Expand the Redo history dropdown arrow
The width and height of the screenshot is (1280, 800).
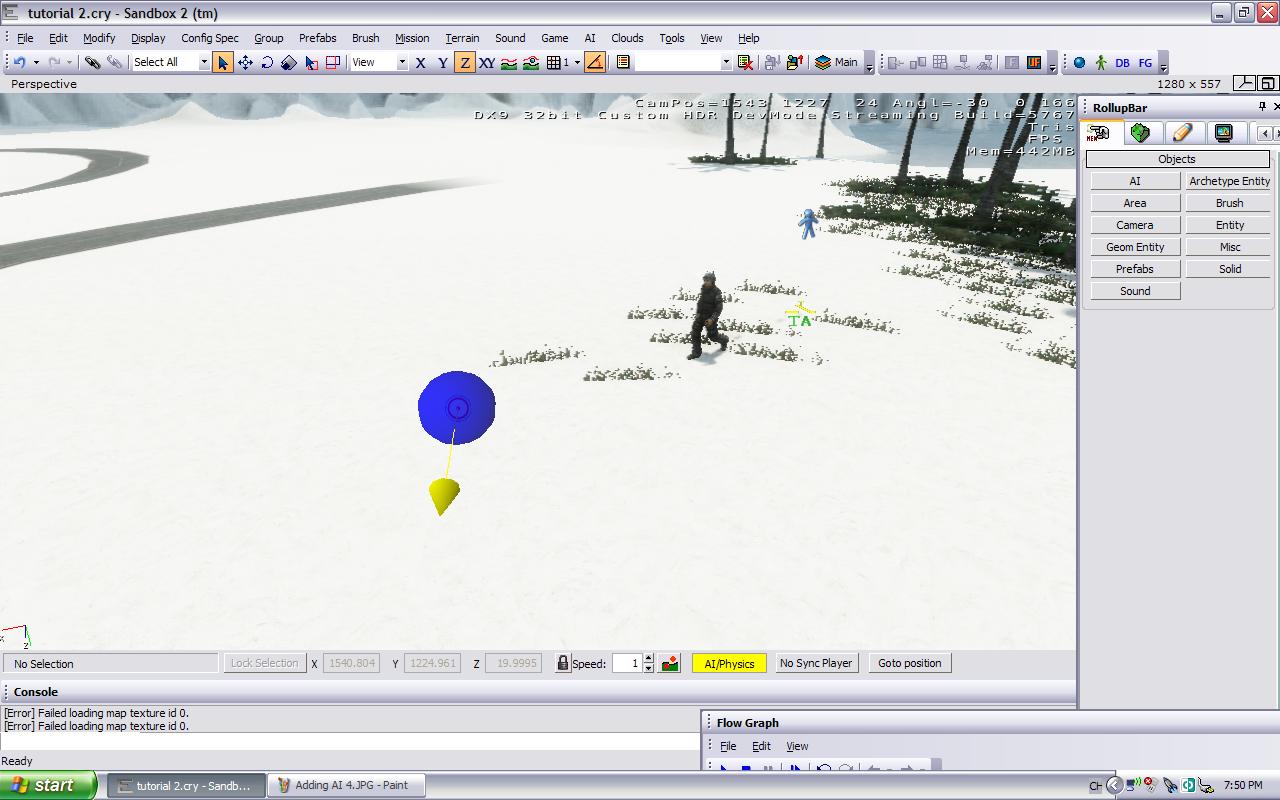tap(70, 62)
